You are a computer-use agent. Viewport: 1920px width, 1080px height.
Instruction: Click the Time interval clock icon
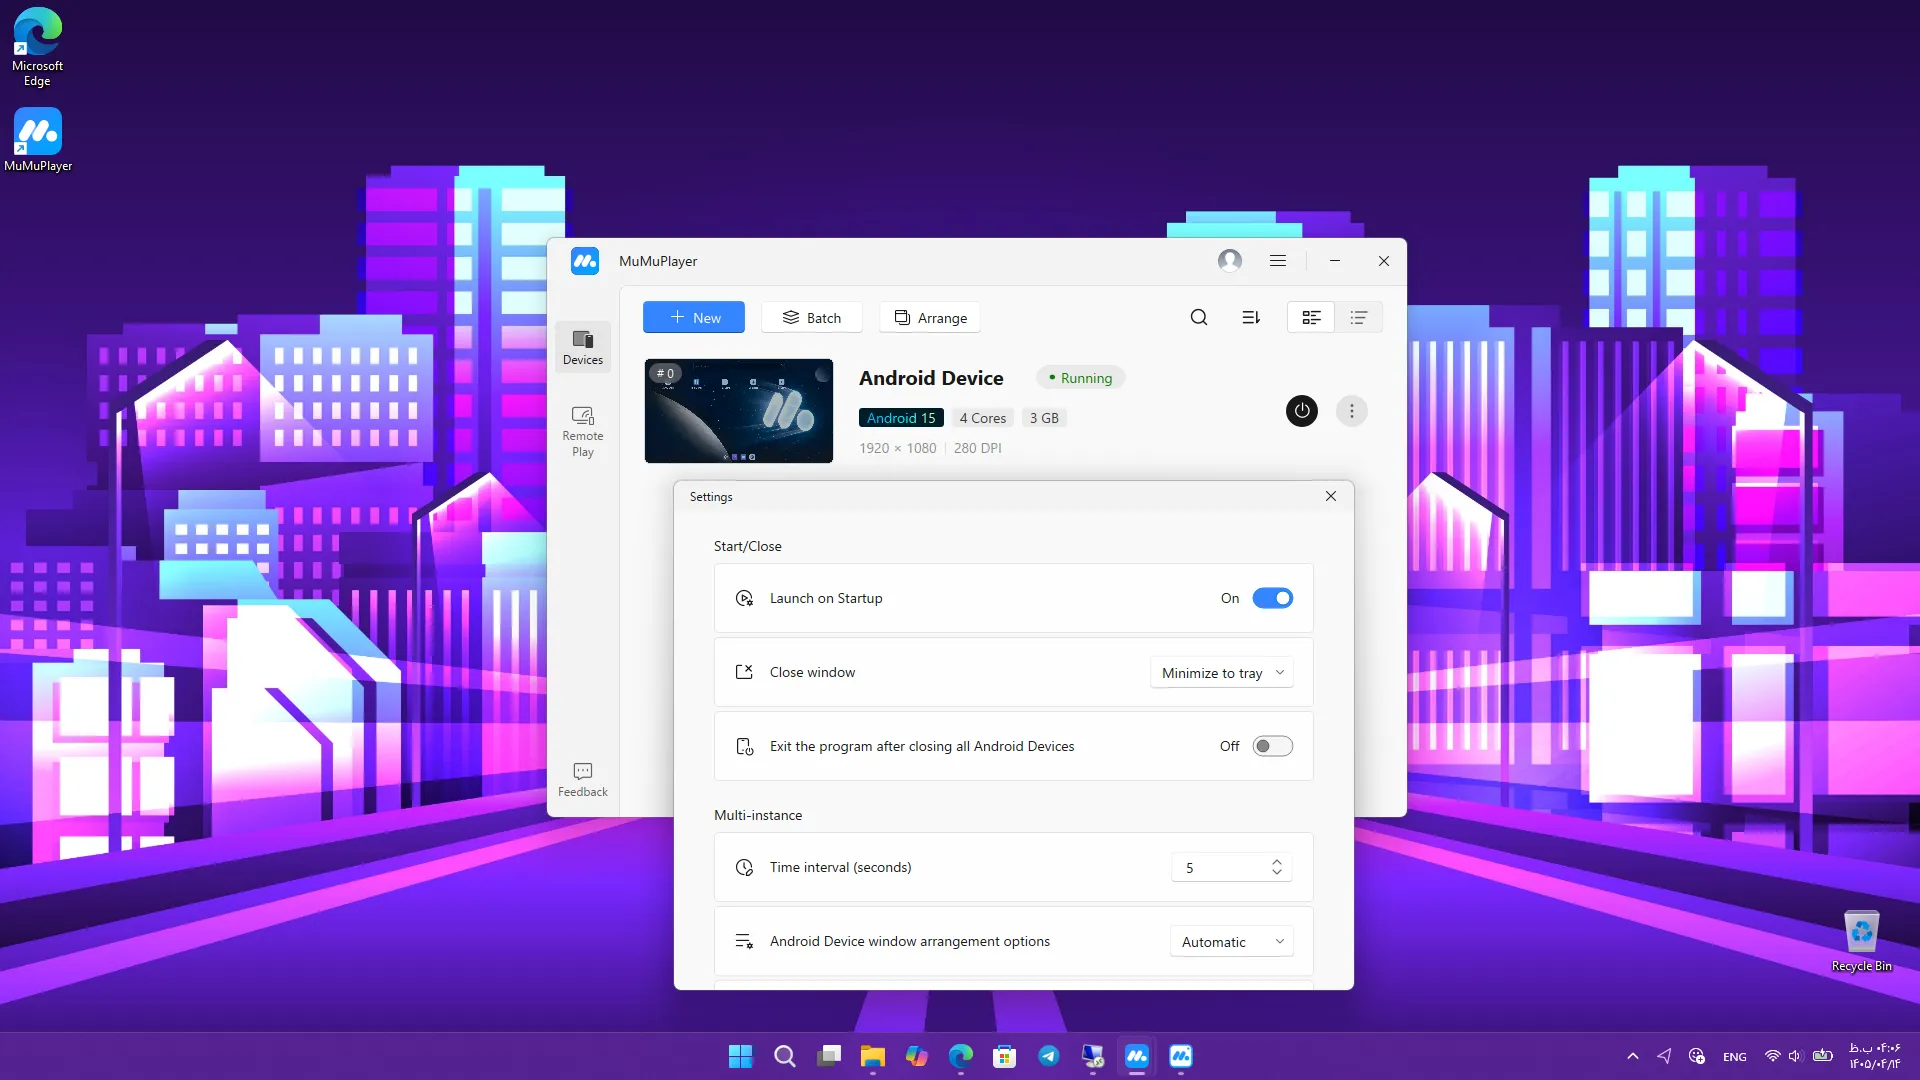pos(744,867)
